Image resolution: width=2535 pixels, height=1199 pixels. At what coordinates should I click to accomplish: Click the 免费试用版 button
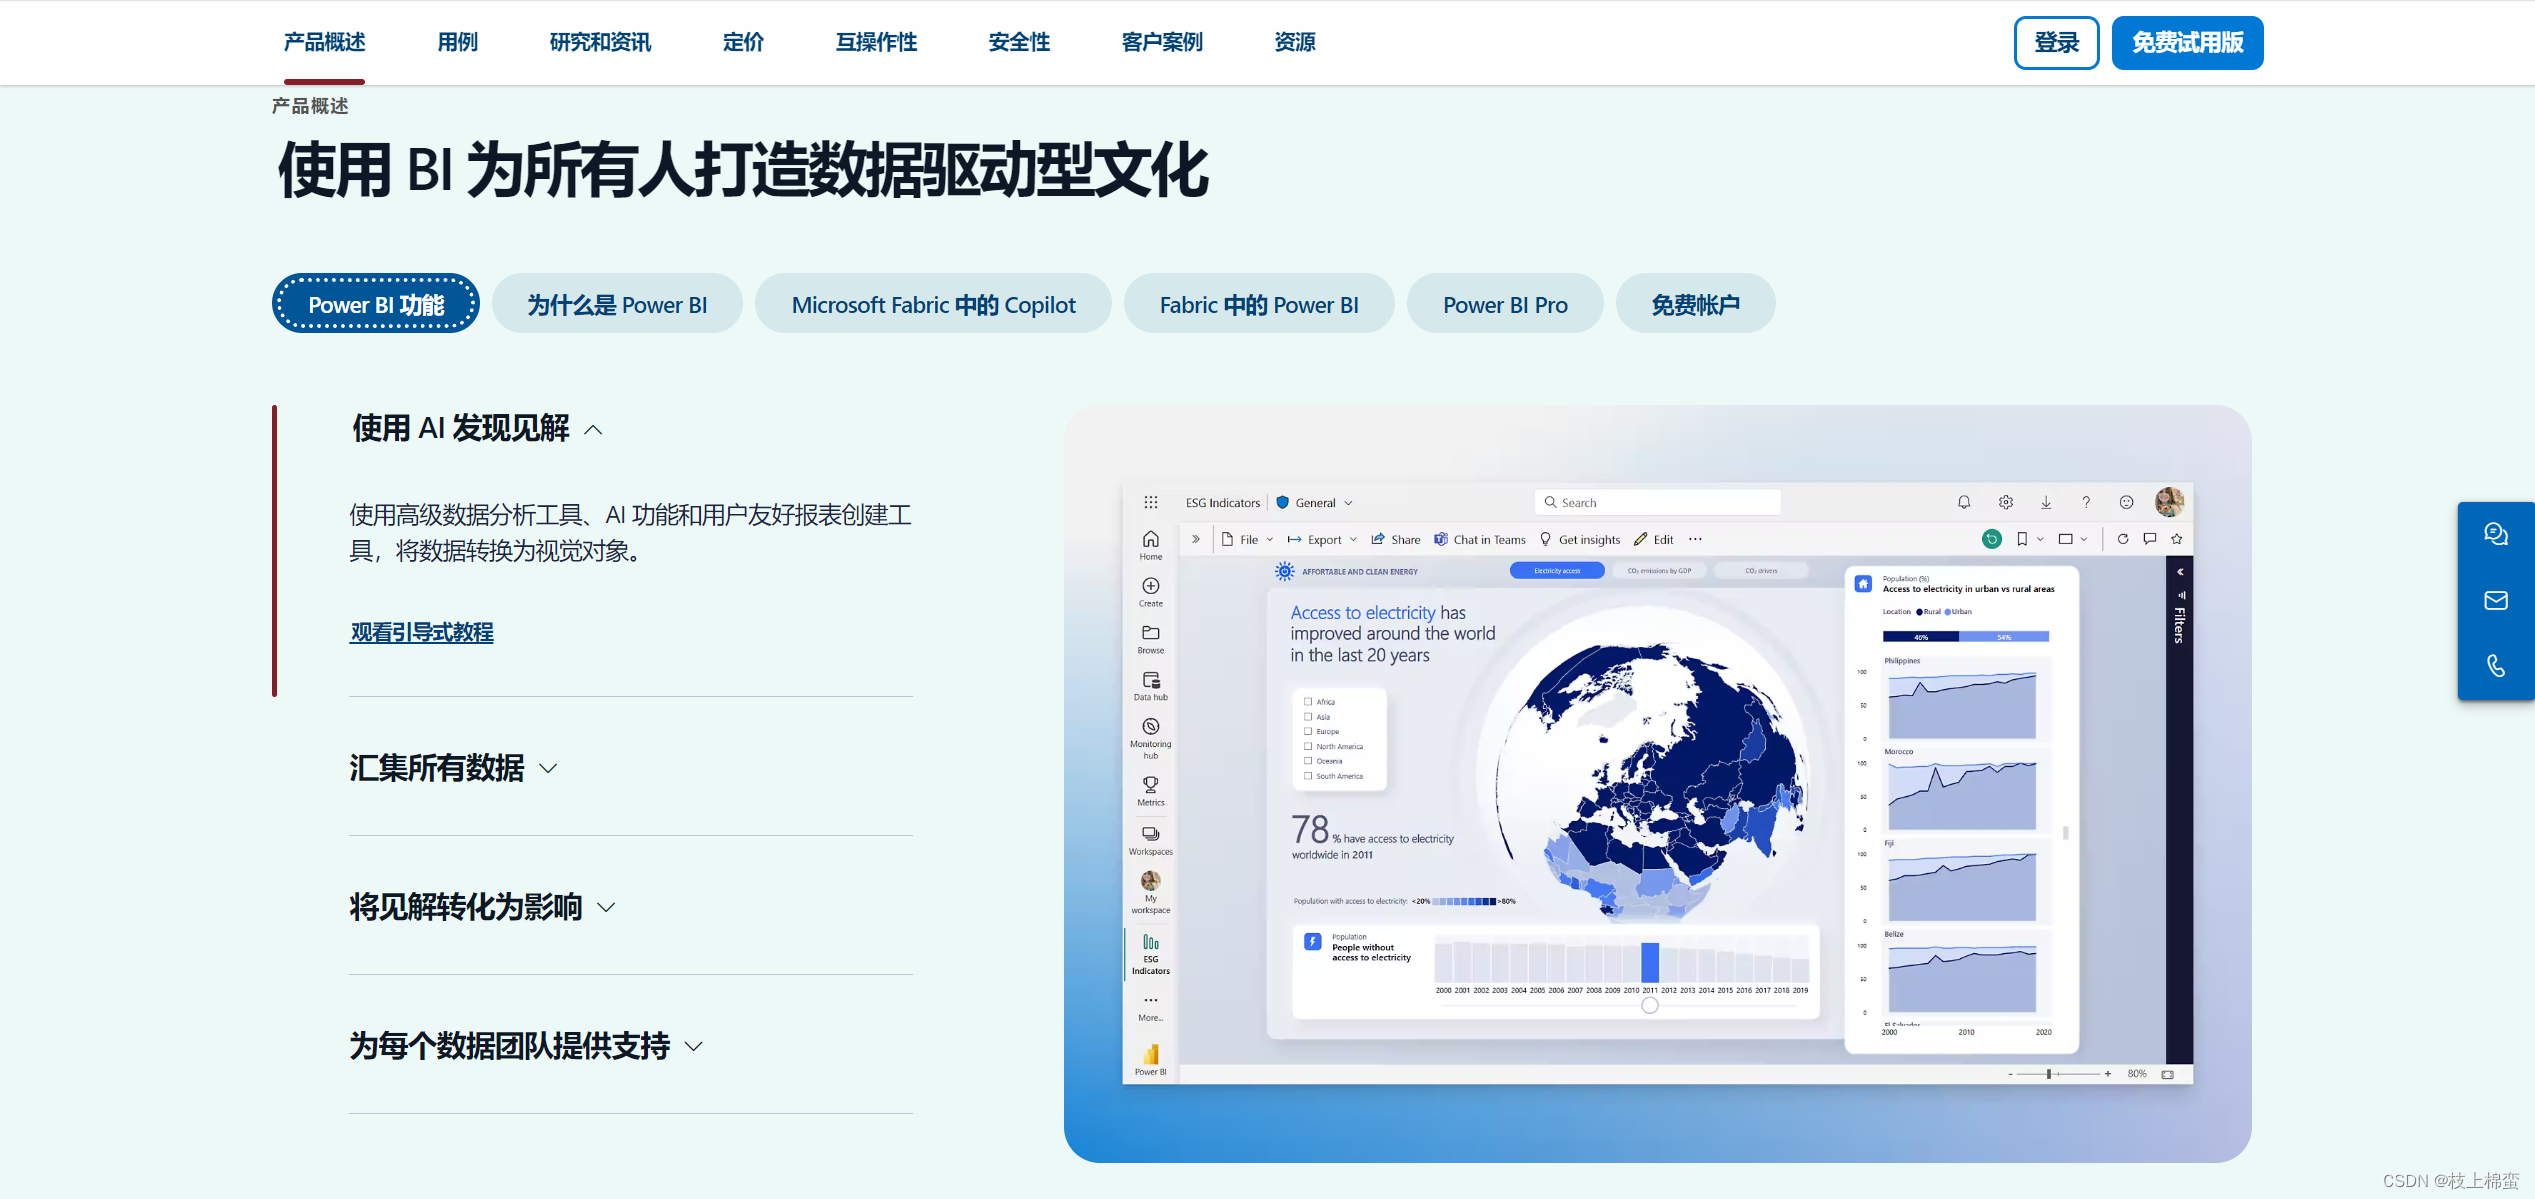[2187, 43]
